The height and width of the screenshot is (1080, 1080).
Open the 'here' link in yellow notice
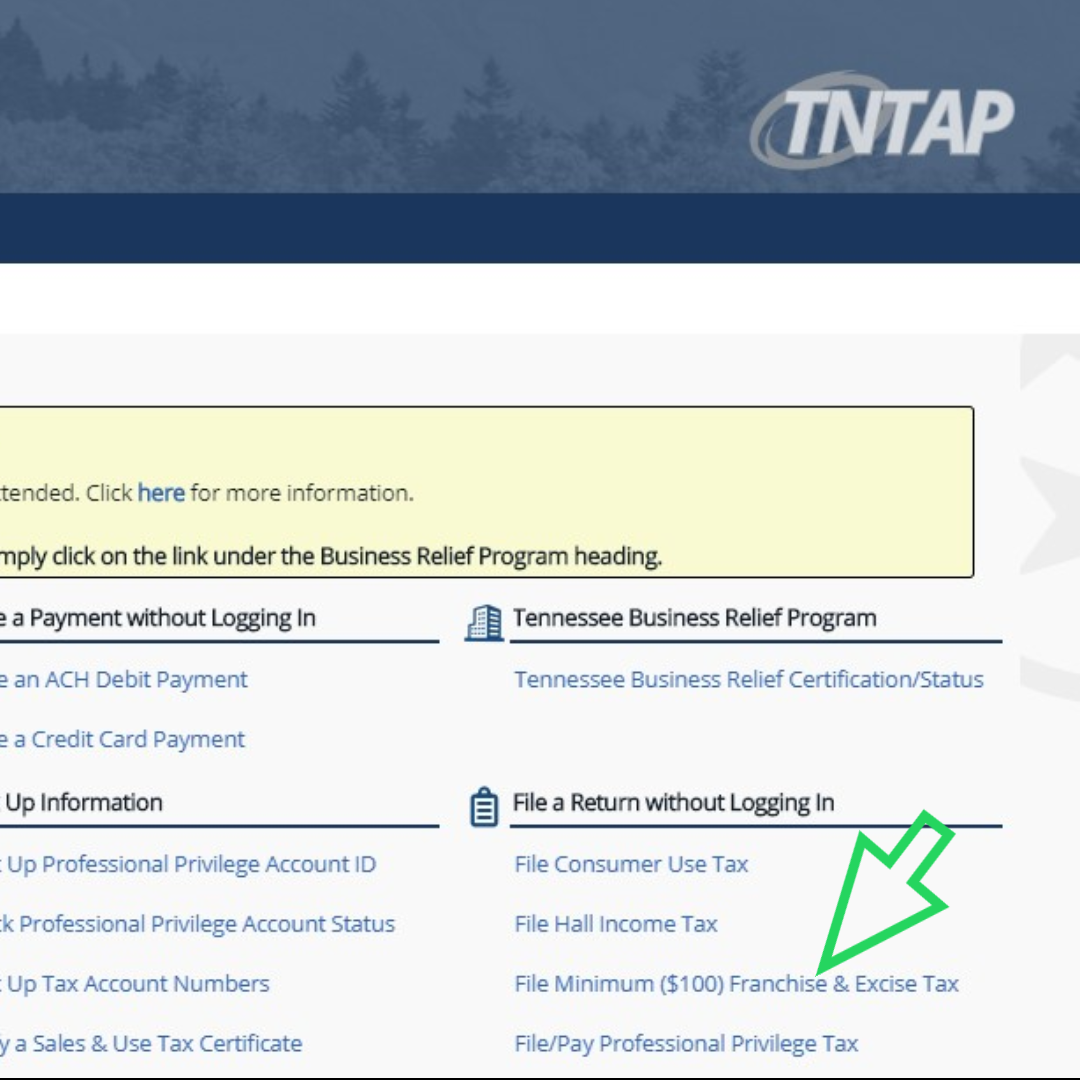(161, 493)
